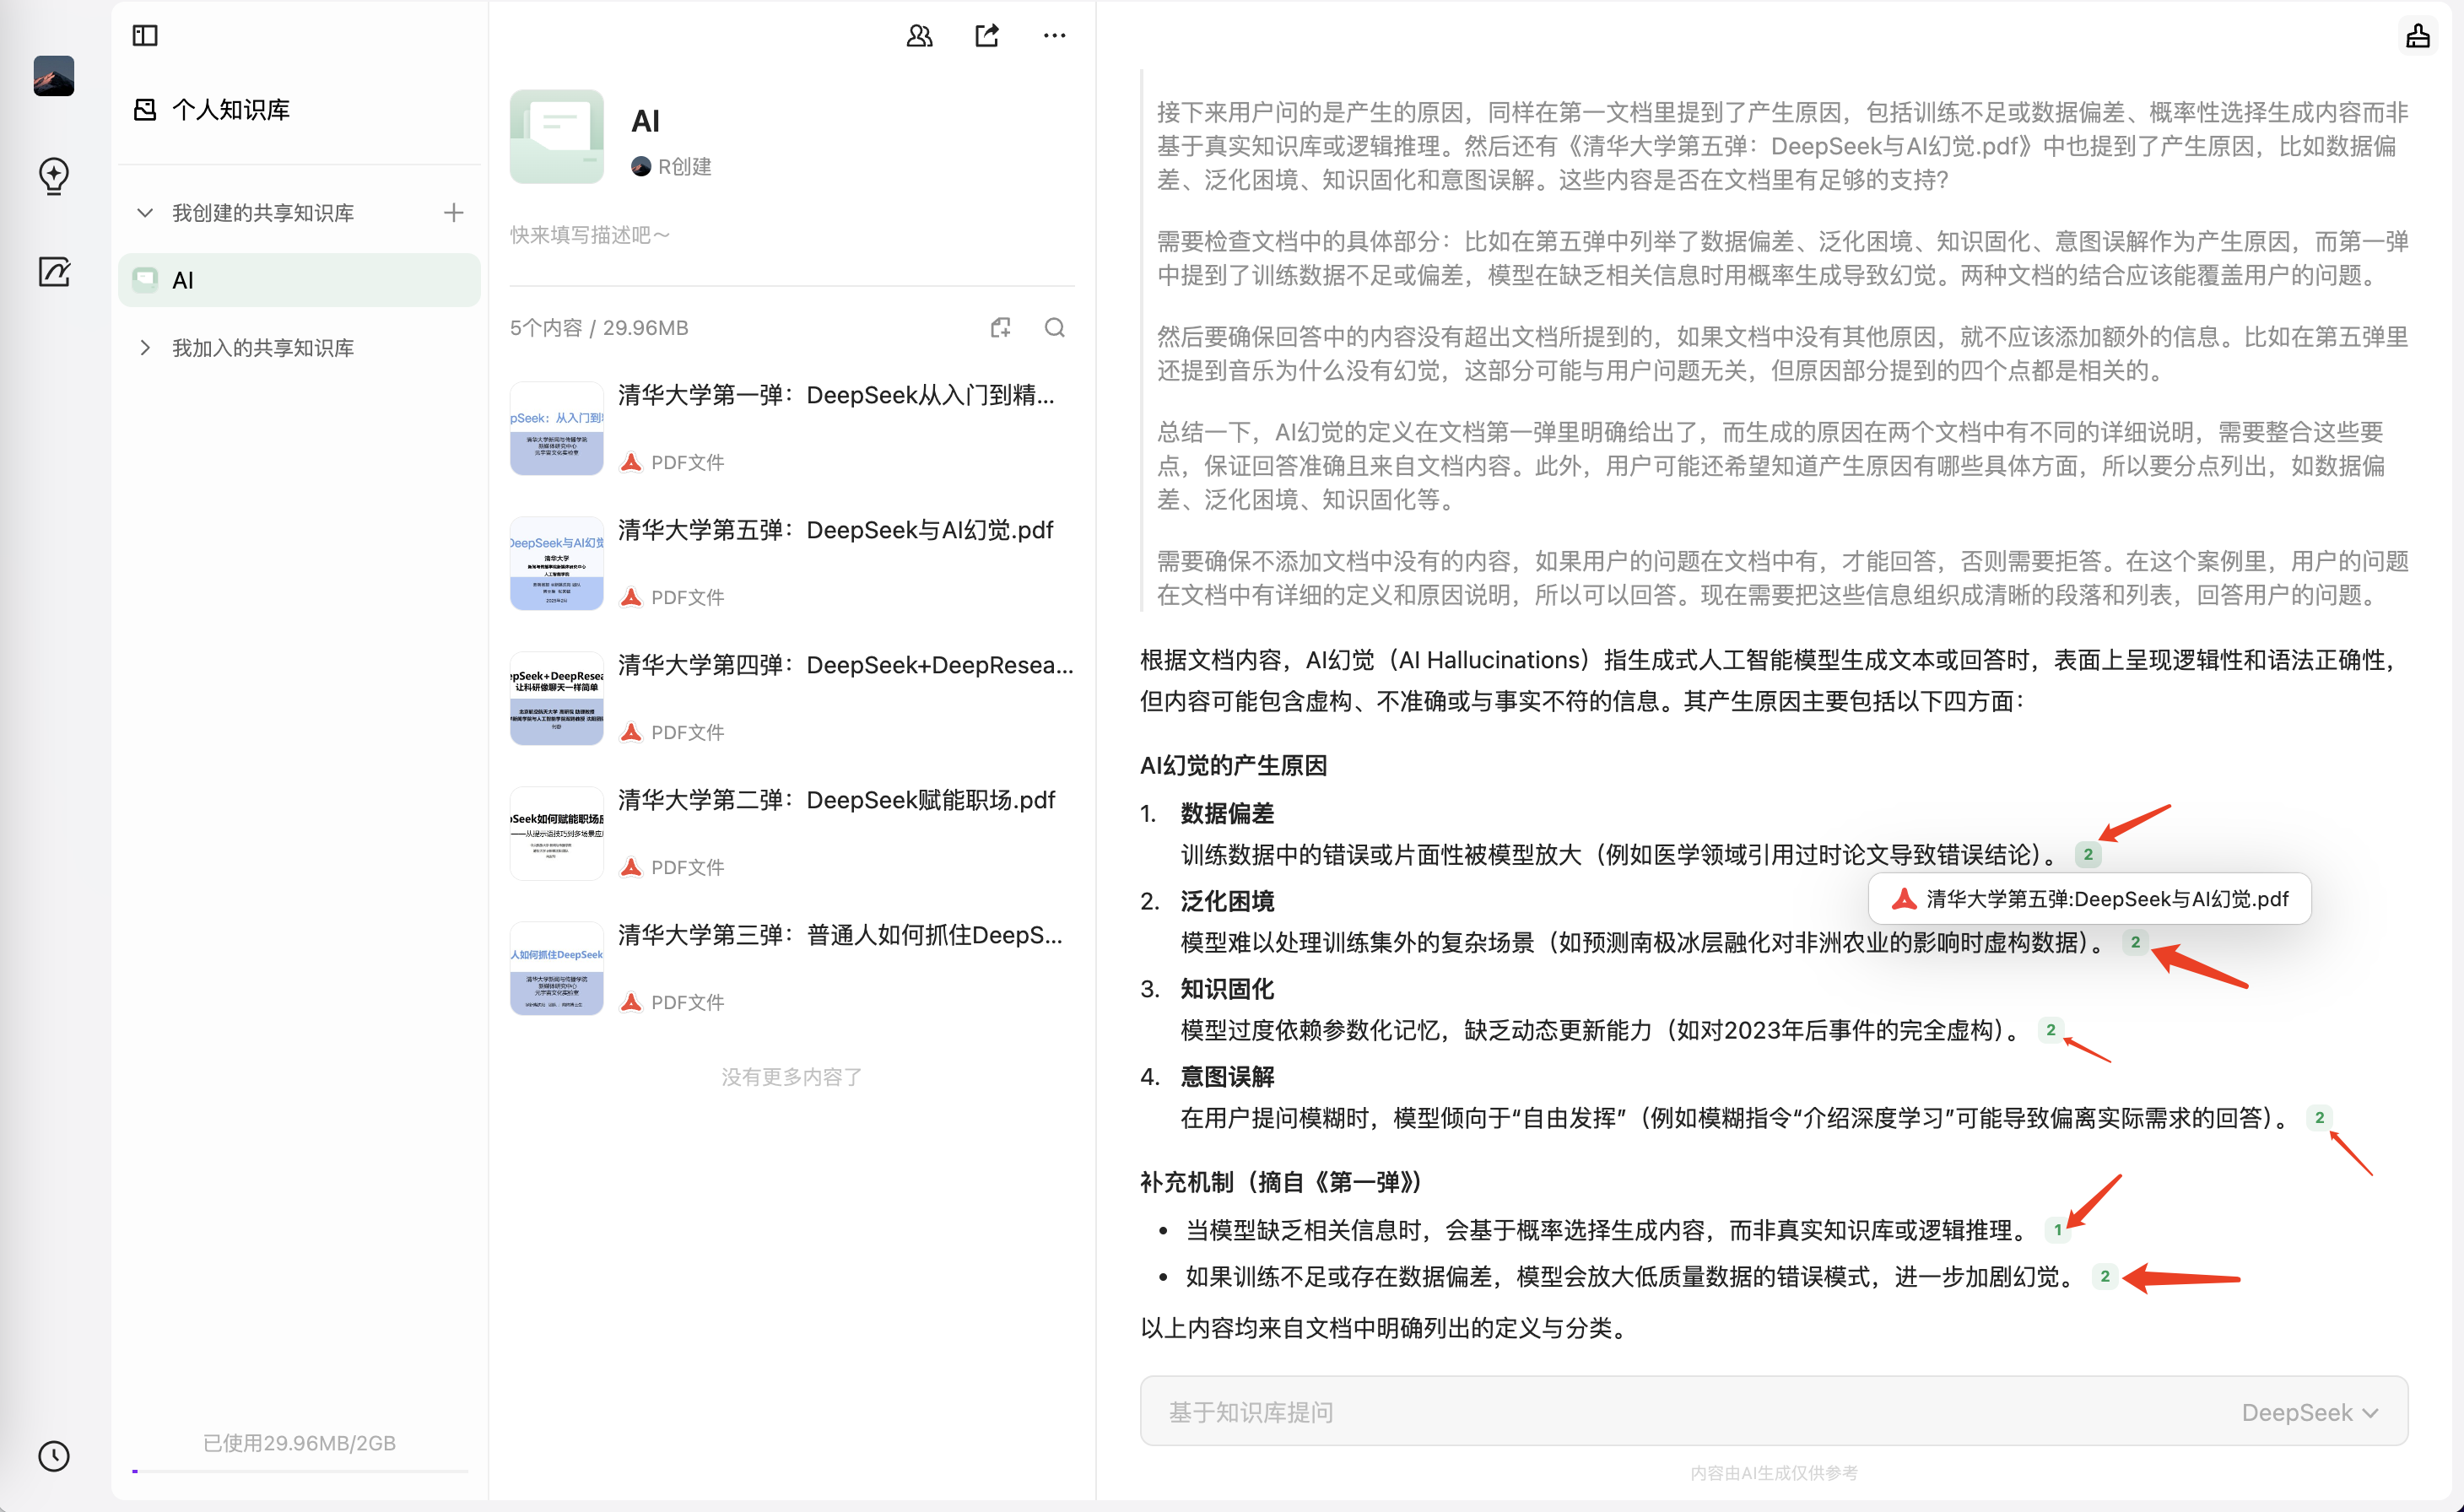The height and width of the screenshot is (1512, 2464).
Task: Open the DeepSeek model dropdown
Action: [x=2309, y=1412]
